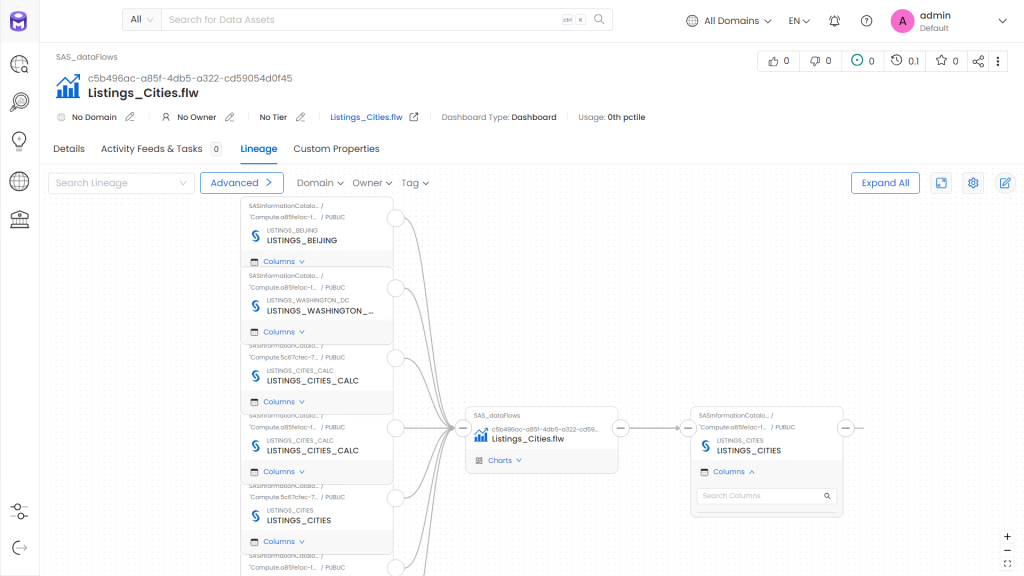This screenshot has width=1024, height=576.
Task: Open the Insights lightbulb sidebar icon
Action: point(19,141)
